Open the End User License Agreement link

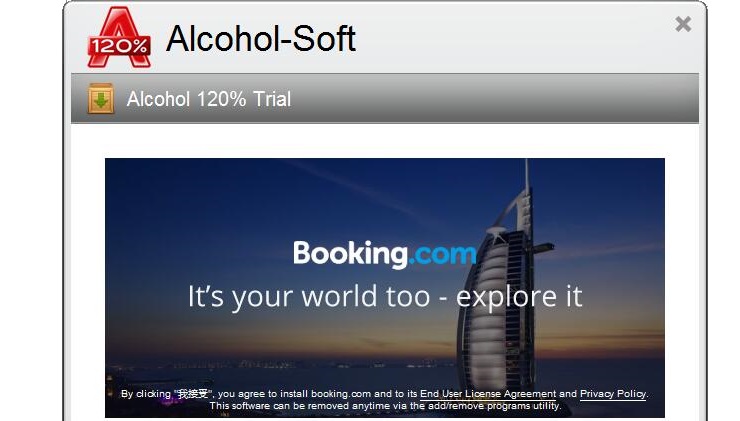pyautogui.click(x=488, y=394)
